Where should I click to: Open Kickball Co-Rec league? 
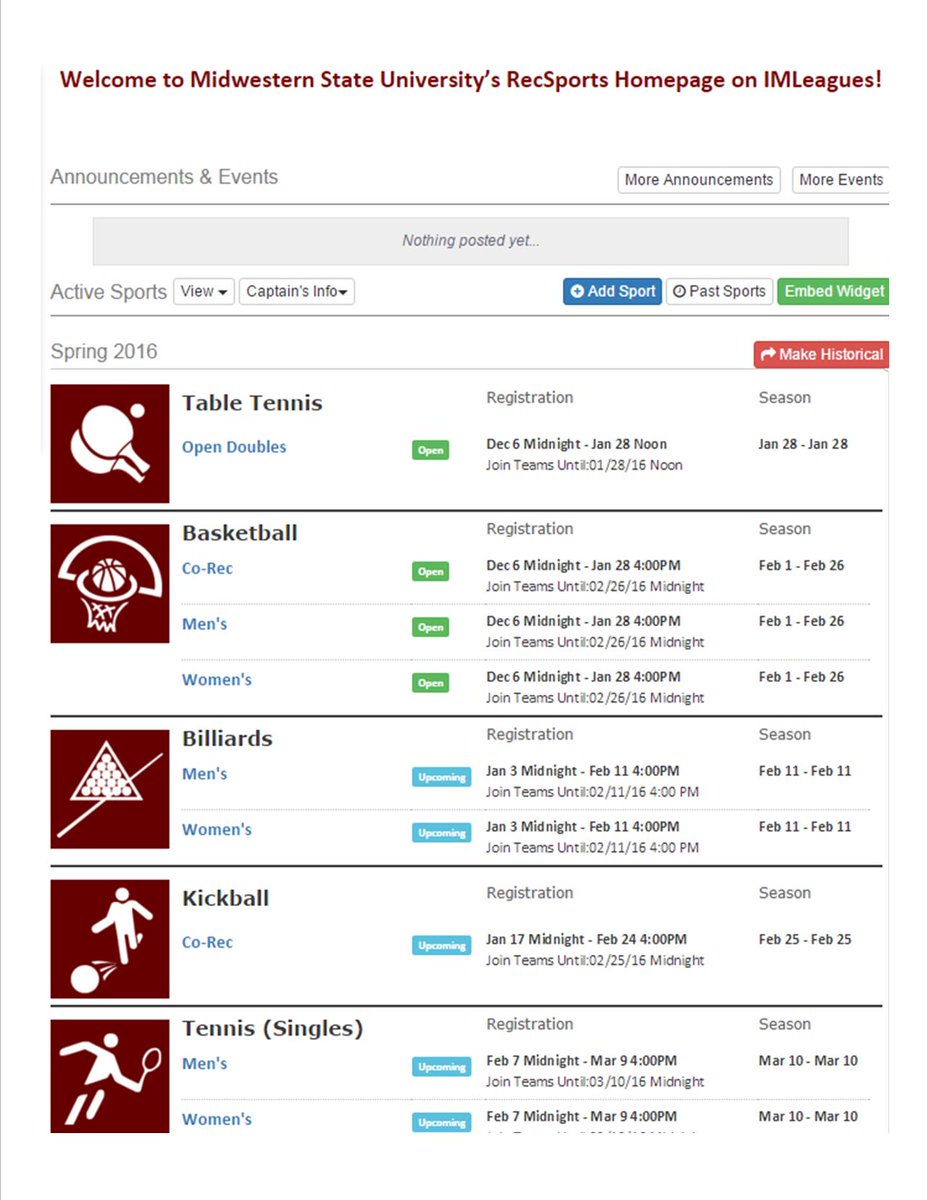point(207,942)
